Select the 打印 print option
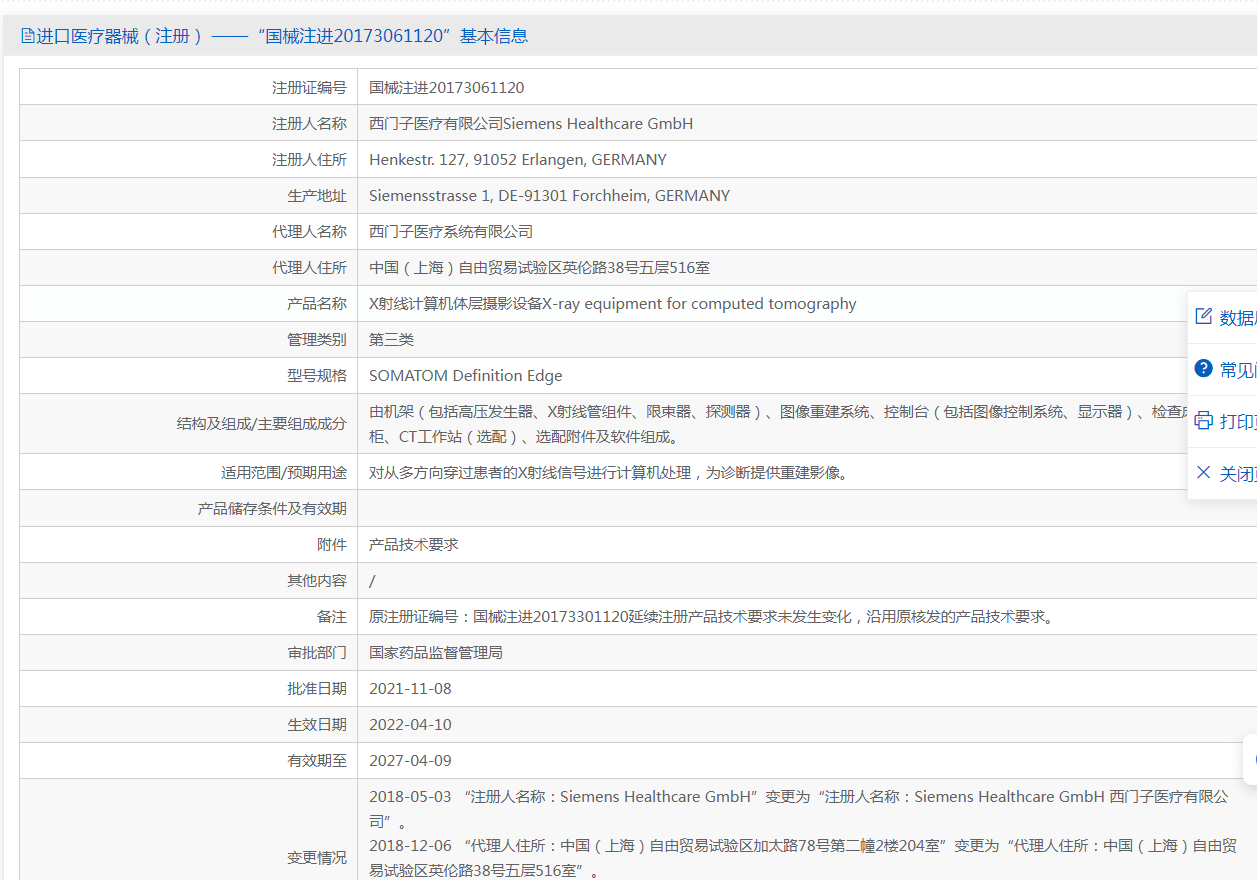The height and width of the screenshot is (880, 1257). pos(1238,422)
